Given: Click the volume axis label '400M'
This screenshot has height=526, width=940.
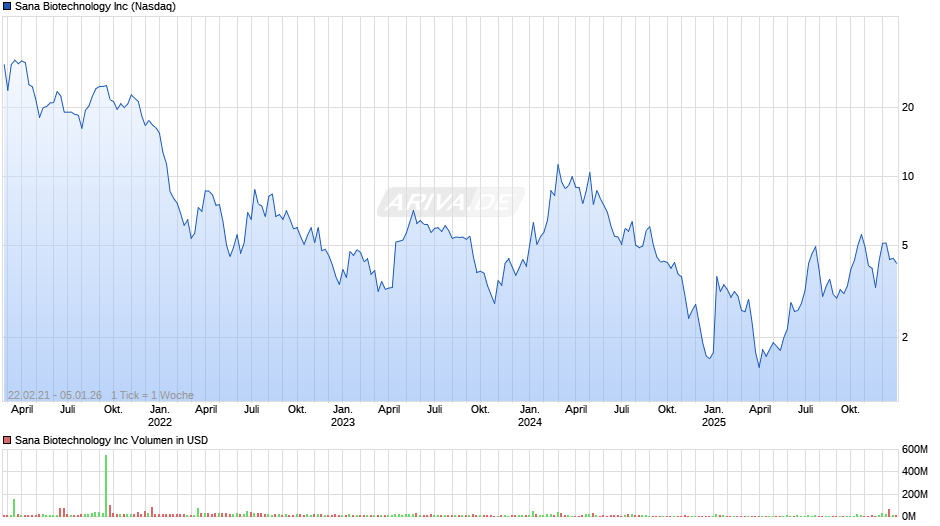Looking at the screenshot, I should tap(915, 471).
